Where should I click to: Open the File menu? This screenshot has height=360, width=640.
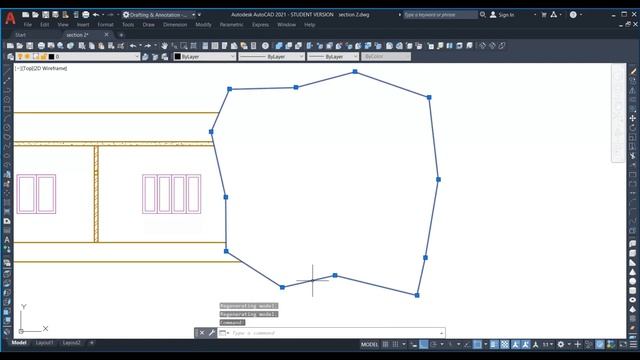tap(28, 25)
